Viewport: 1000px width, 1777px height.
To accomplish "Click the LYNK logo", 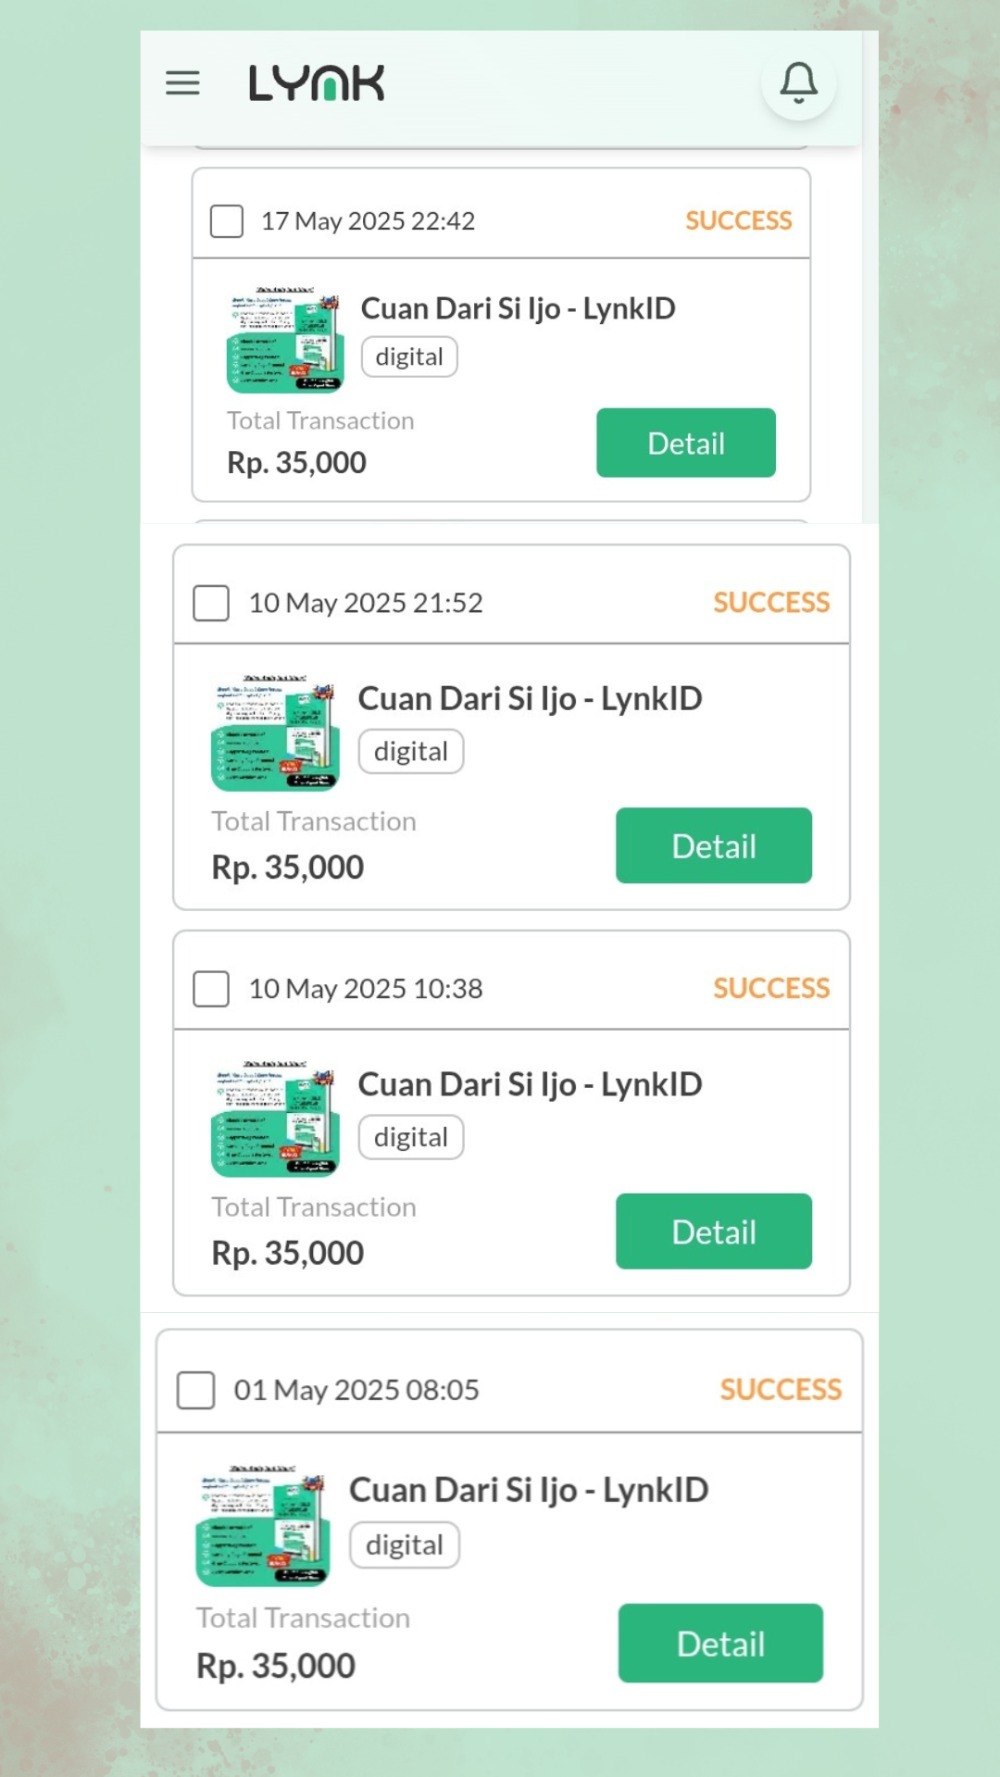I will pos(316,84).
